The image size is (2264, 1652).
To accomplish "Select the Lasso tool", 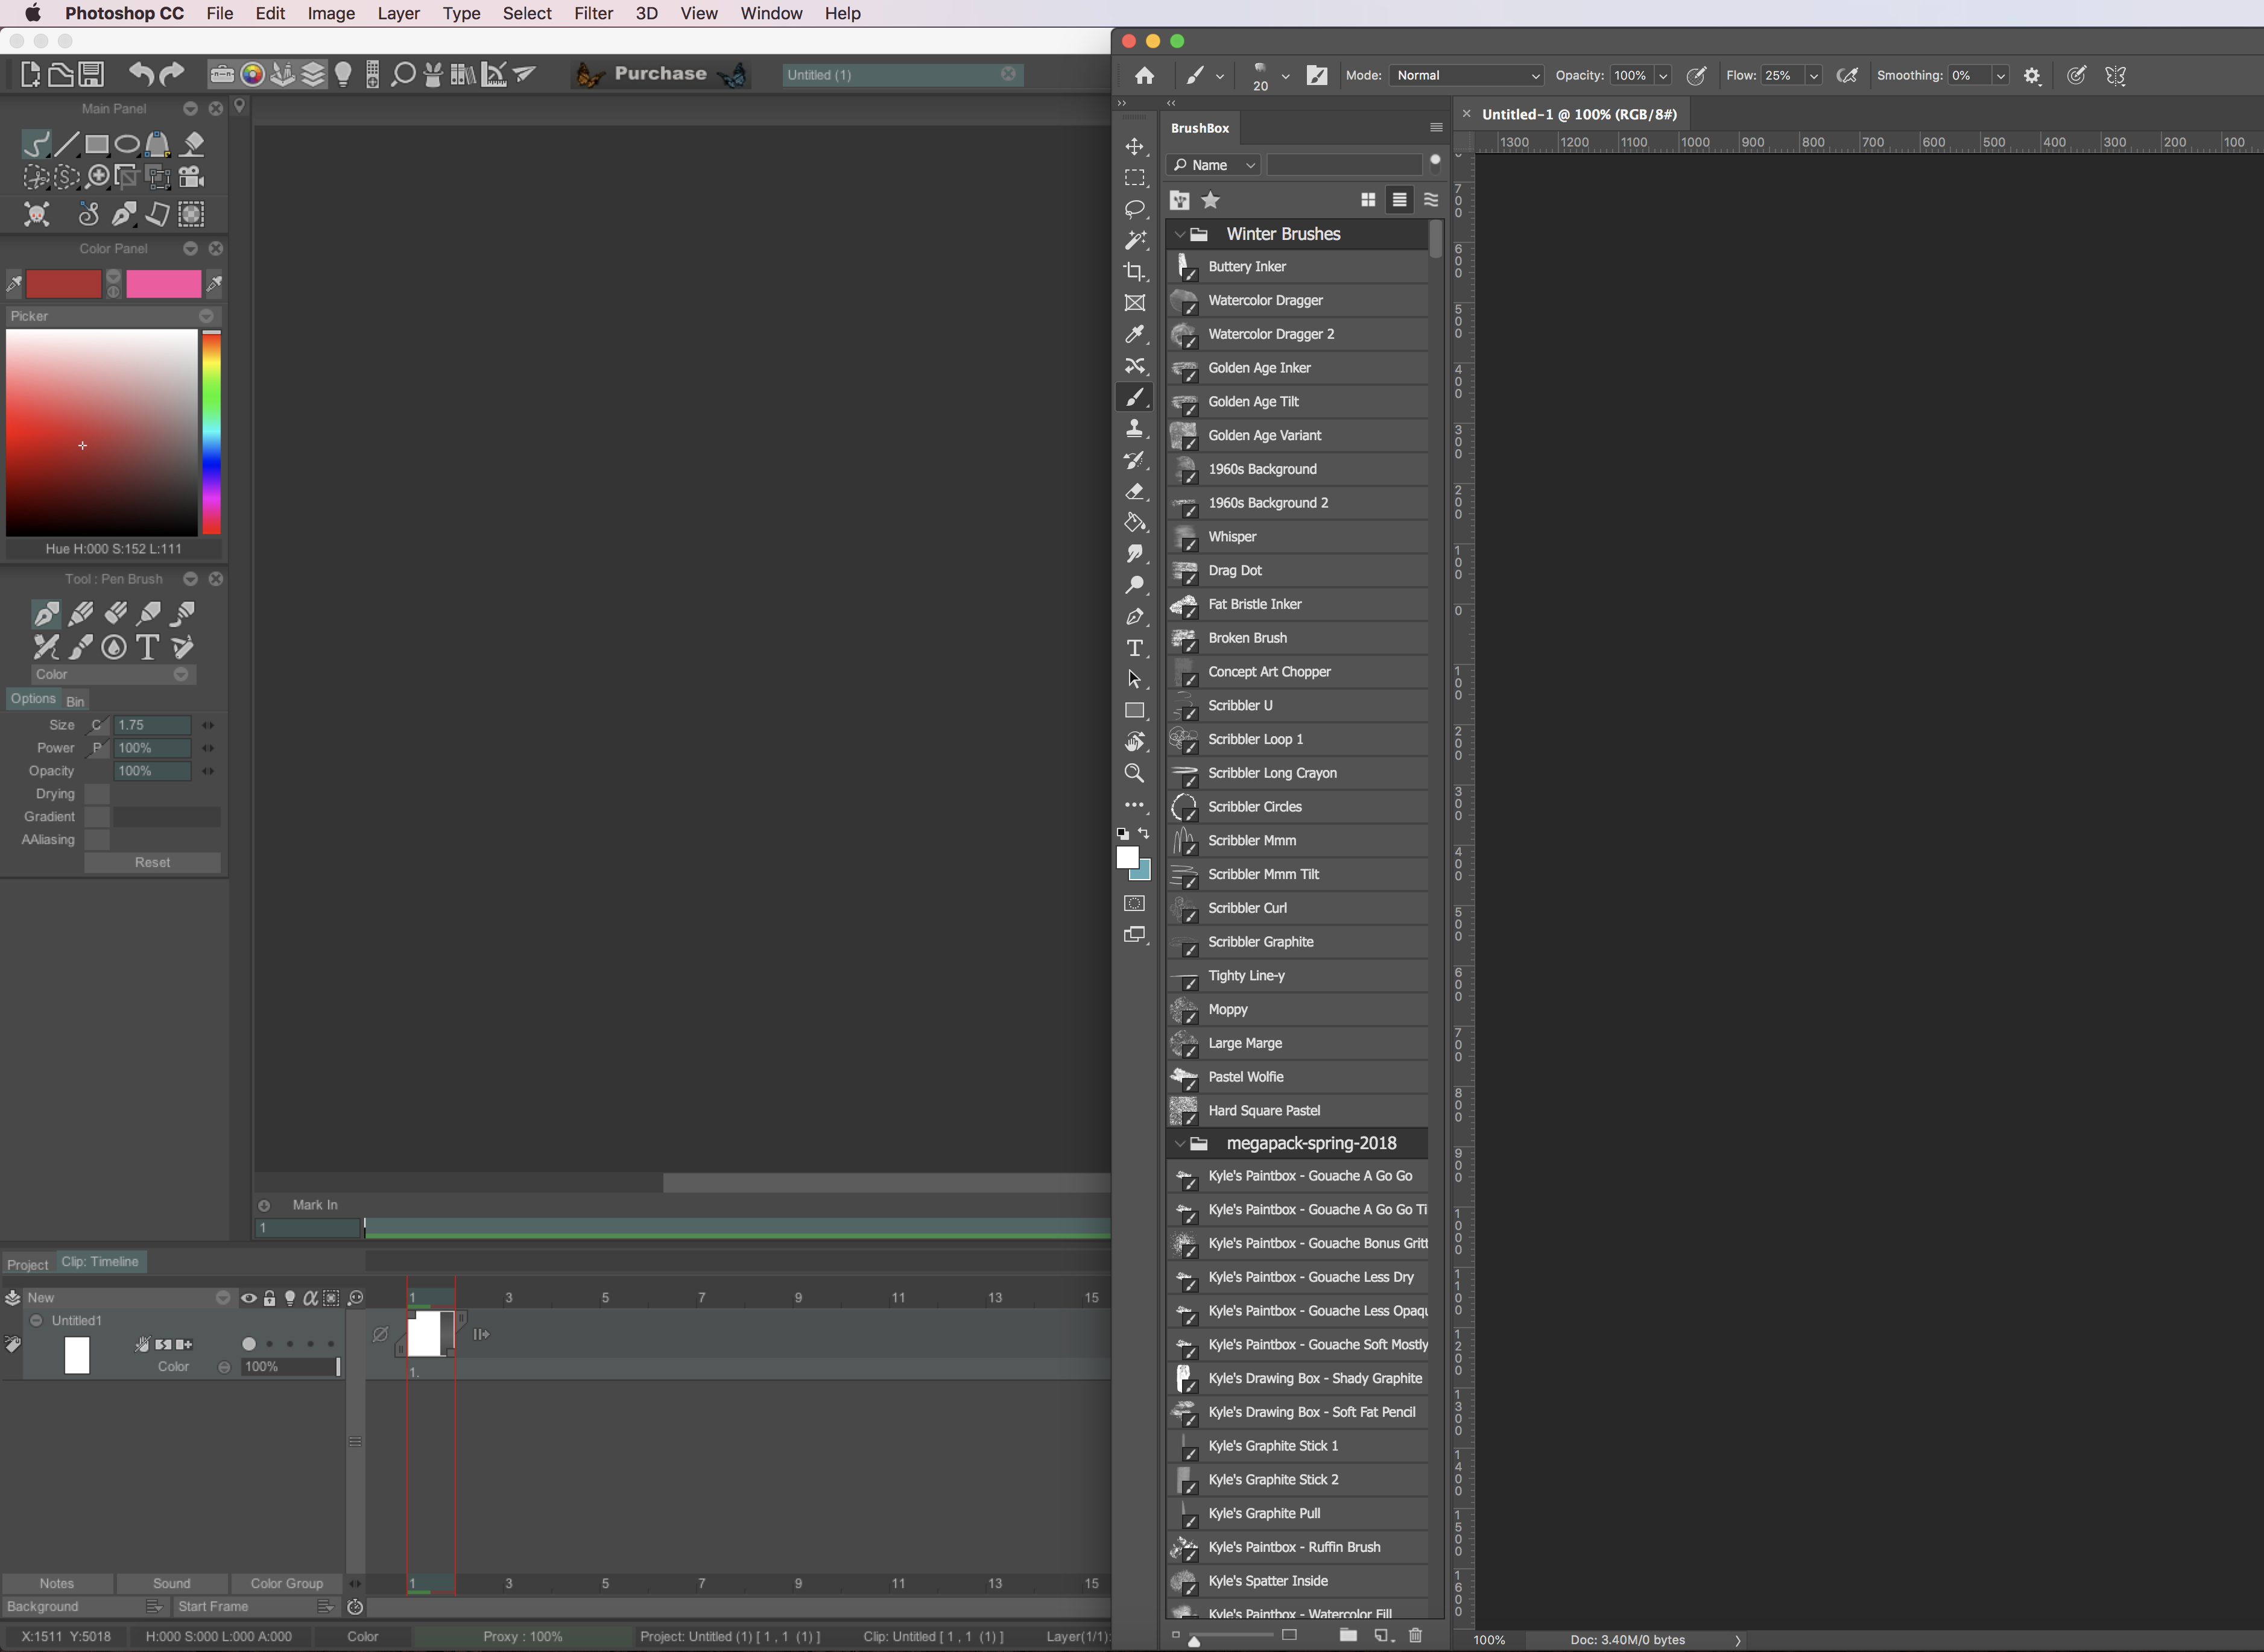I will click(x=1134, y=209).
